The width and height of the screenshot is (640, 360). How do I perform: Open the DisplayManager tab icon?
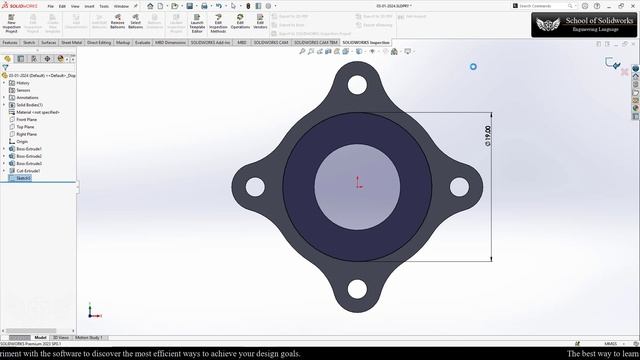(61, 59)
